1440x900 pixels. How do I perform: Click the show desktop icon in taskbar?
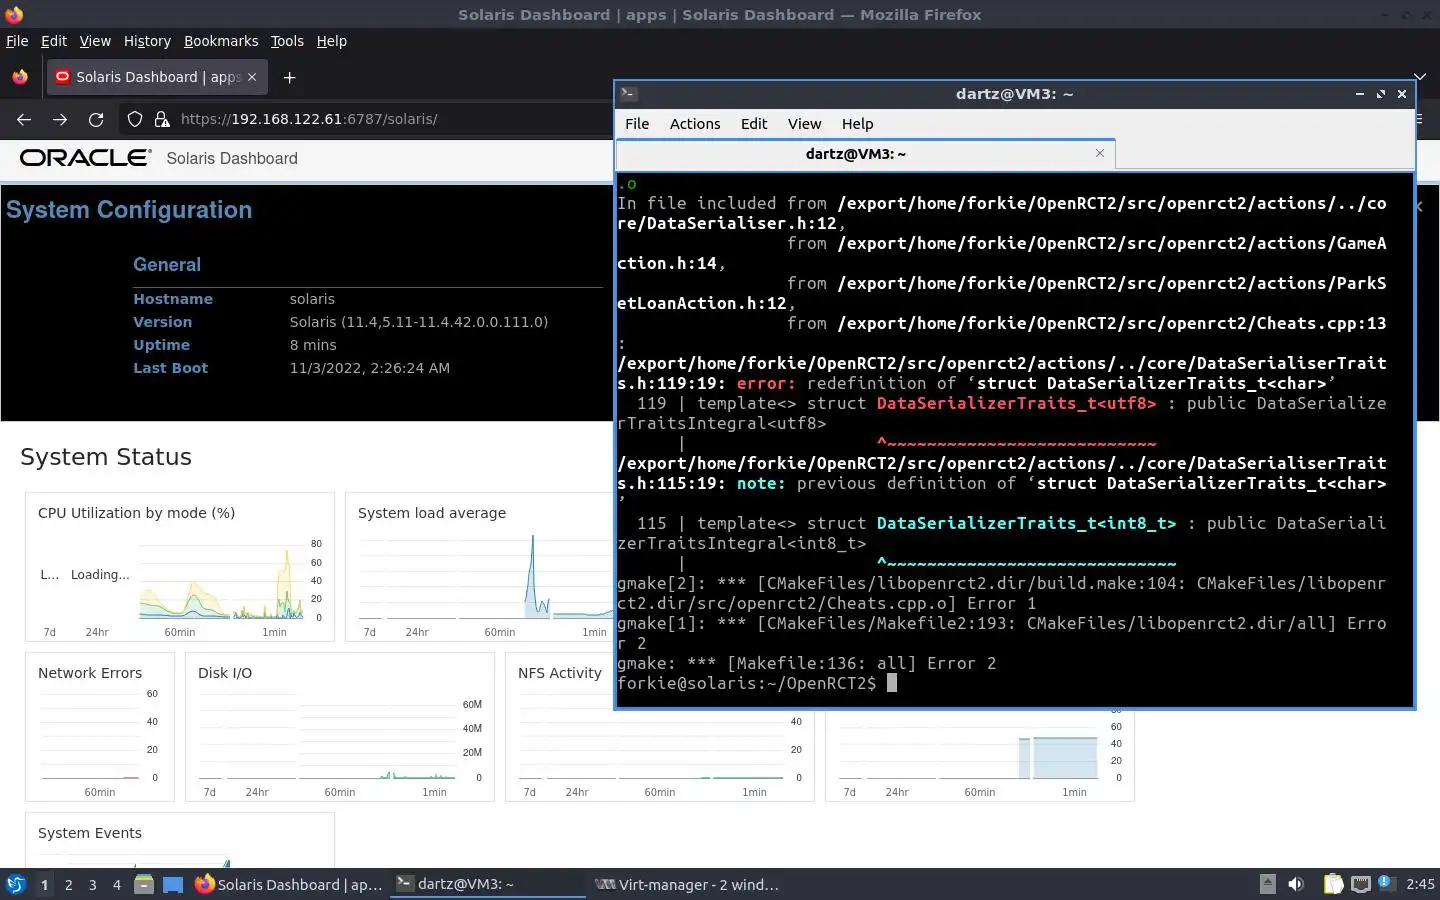(173, 884)
